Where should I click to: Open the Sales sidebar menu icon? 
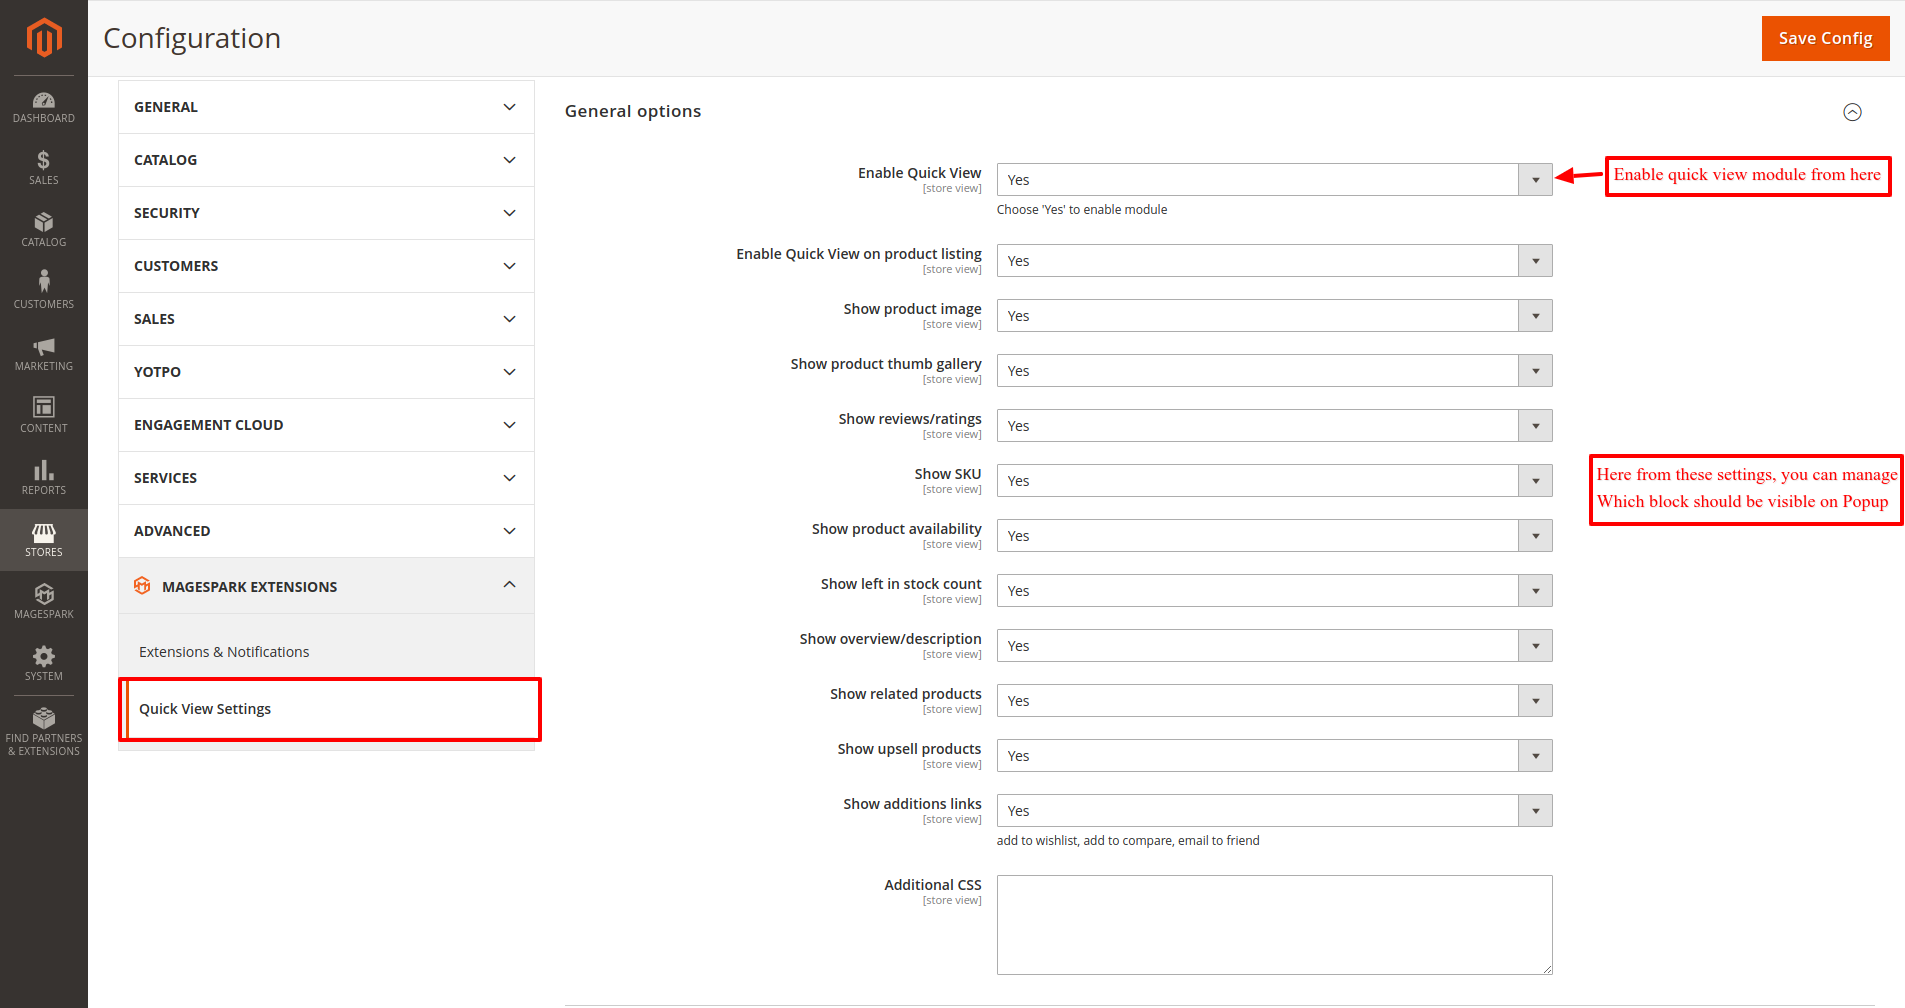44,161
